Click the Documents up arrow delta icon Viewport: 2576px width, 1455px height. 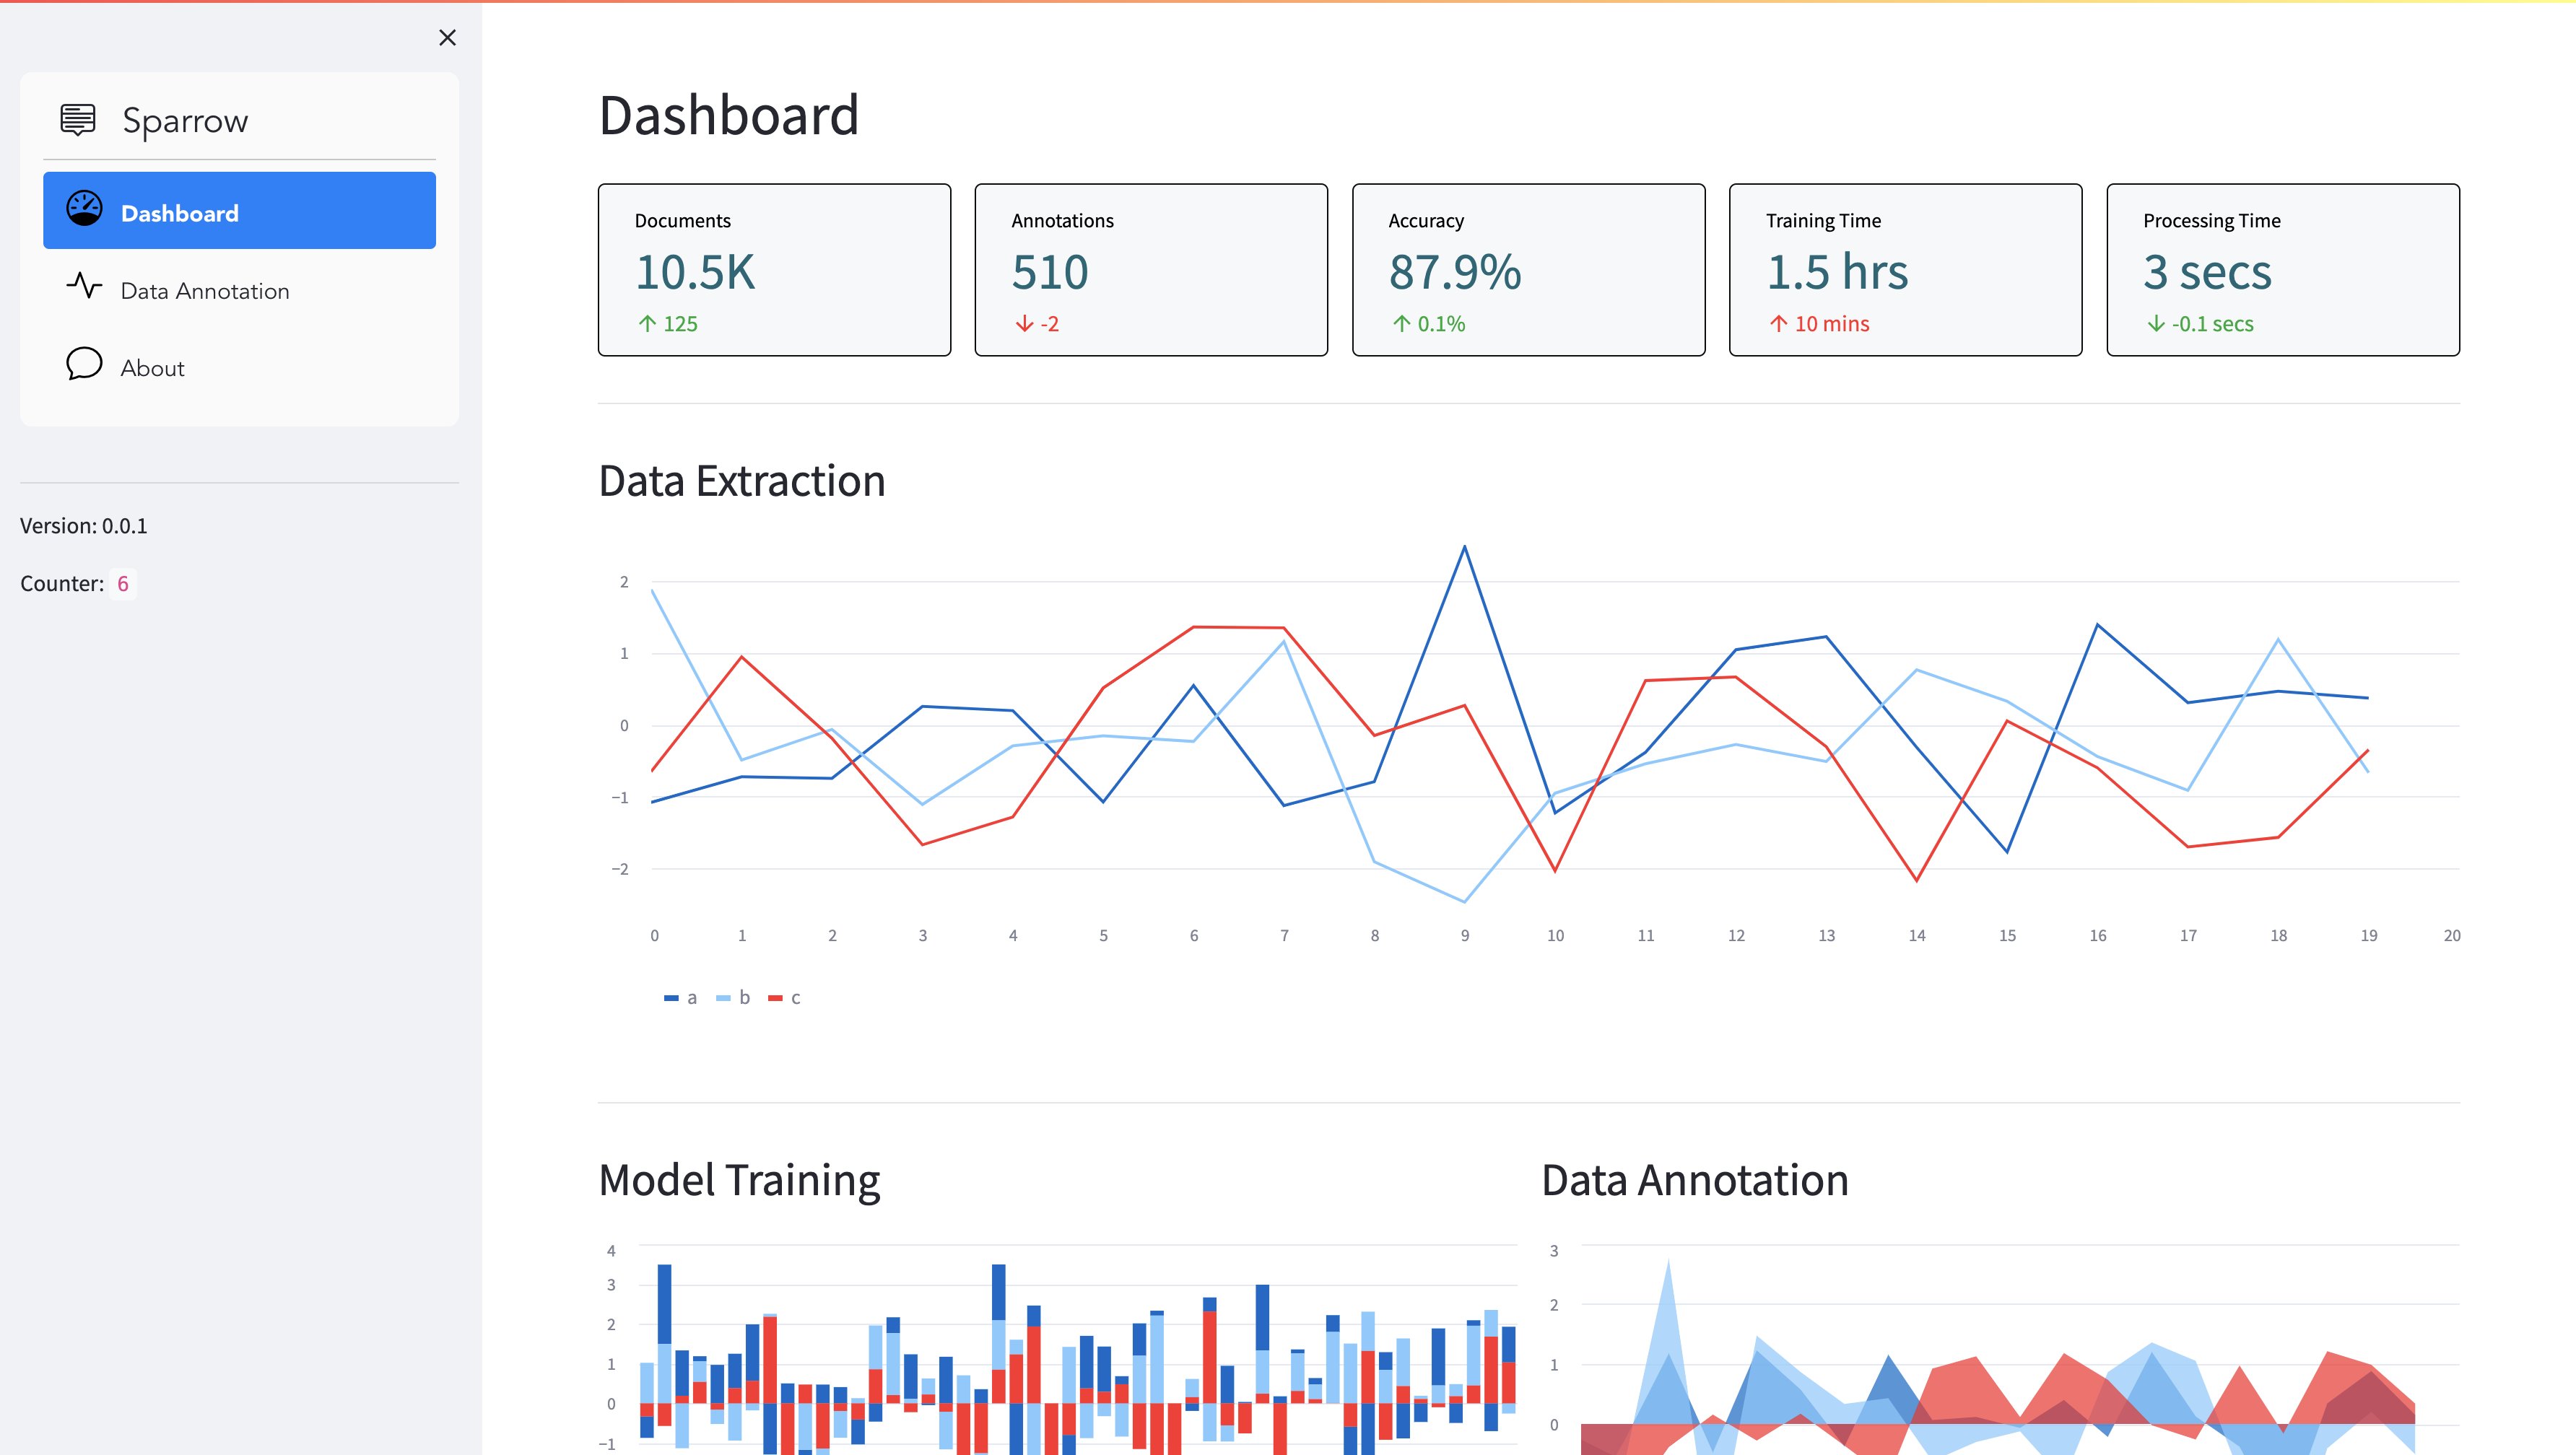[647, 324]
